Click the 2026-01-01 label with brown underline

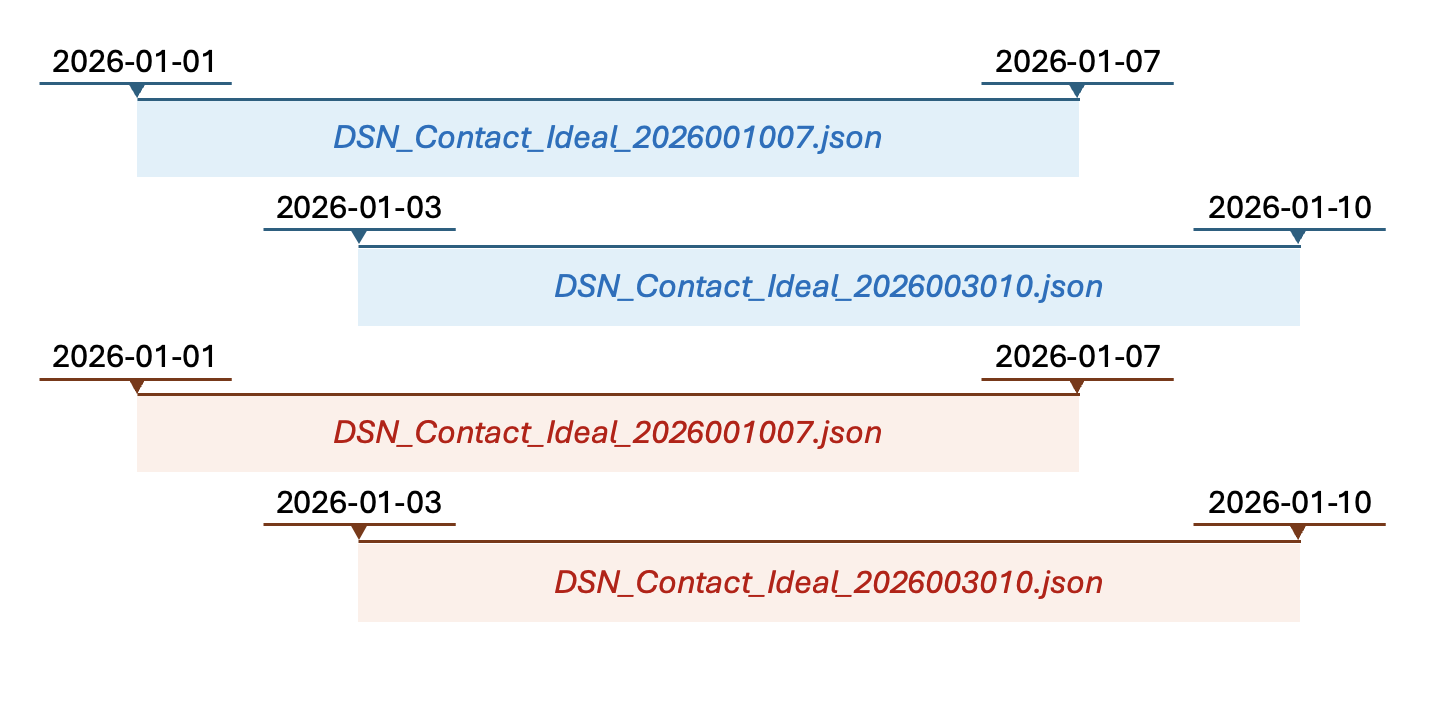point(134,357)
